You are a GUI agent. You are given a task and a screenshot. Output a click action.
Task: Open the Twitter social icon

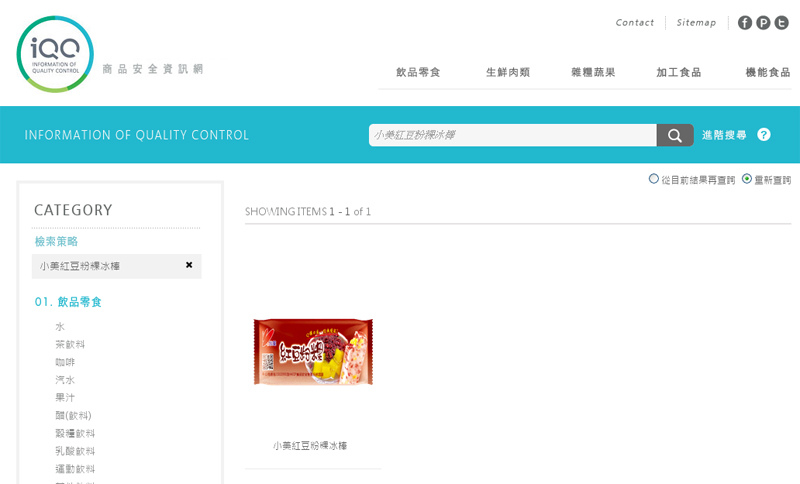click(x=782, y=23)
